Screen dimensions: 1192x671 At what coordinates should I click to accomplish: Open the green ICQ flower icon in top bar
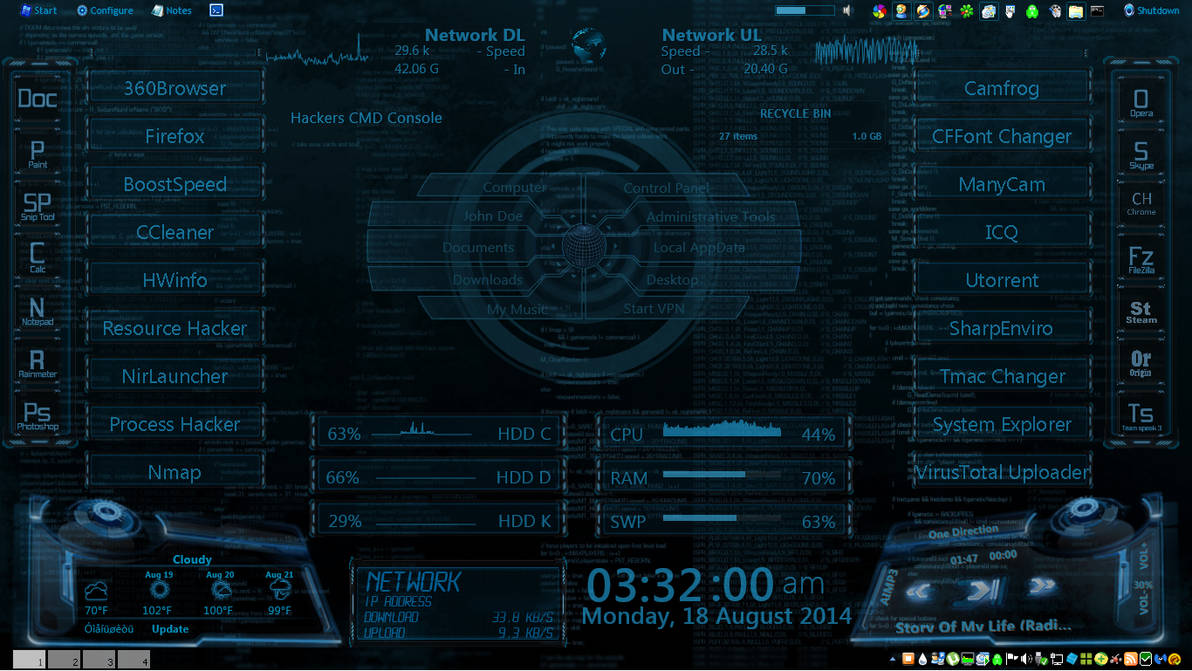pyautogui.click(x=966, y=11)
